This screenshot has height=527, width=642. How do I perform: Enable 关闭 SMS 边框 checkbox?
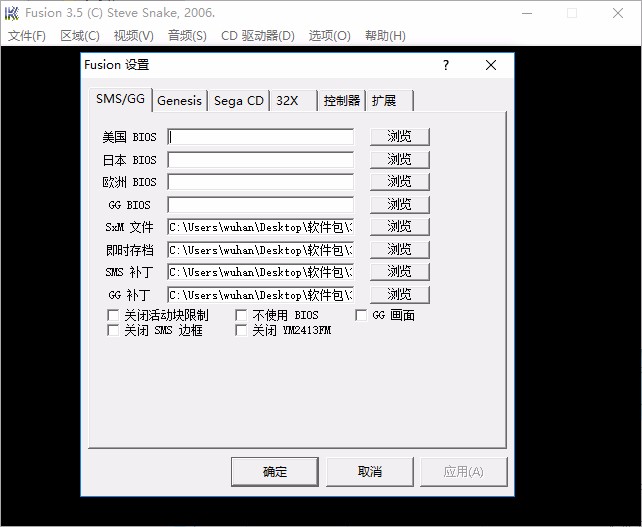(x=113, y=330)
